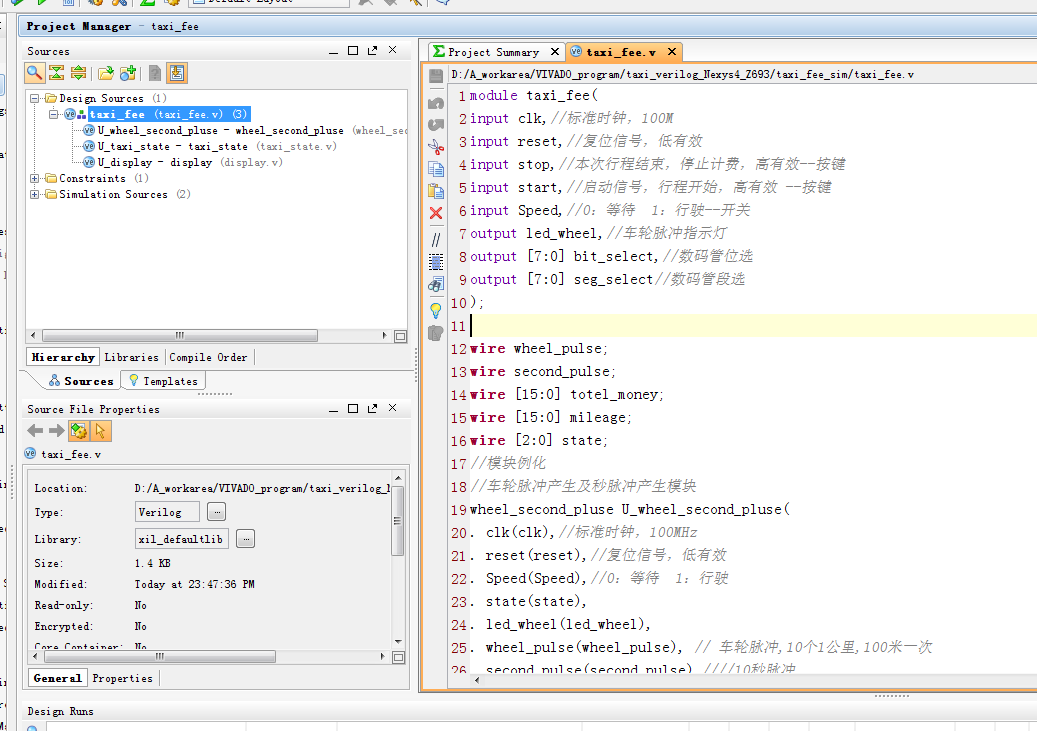Collapse the Design Sources folder
The height and width of the screenshot is (731, 1037).
(x=34, y=99)
